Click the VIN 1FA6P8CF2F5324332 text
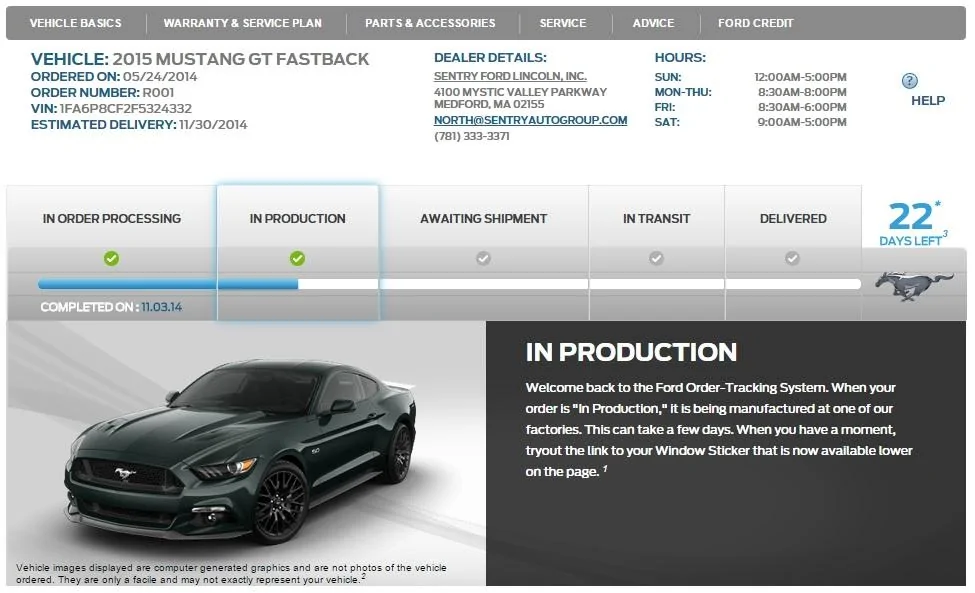The width and height of the screenshot is (975, 593). click(111, 108)
